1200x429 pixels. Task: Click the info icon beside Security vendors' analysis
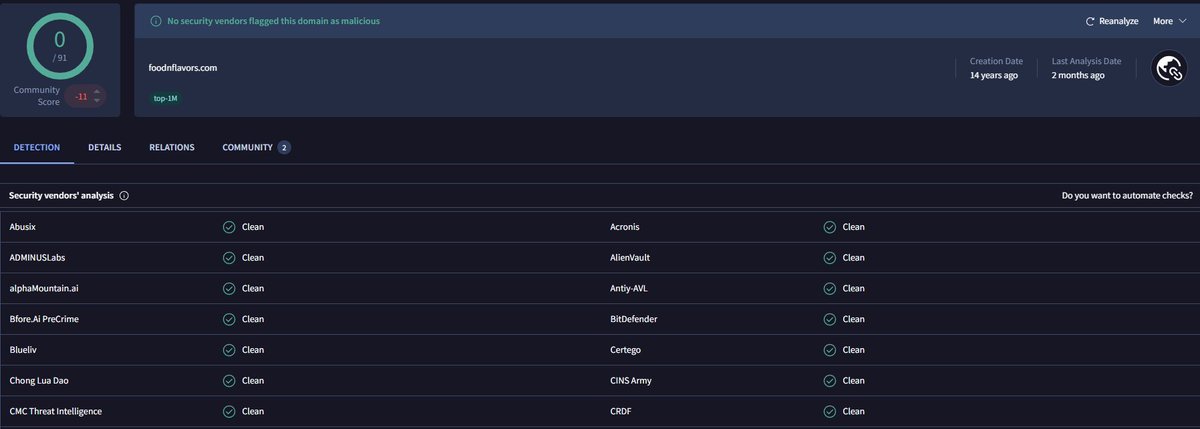pos(124,196)
